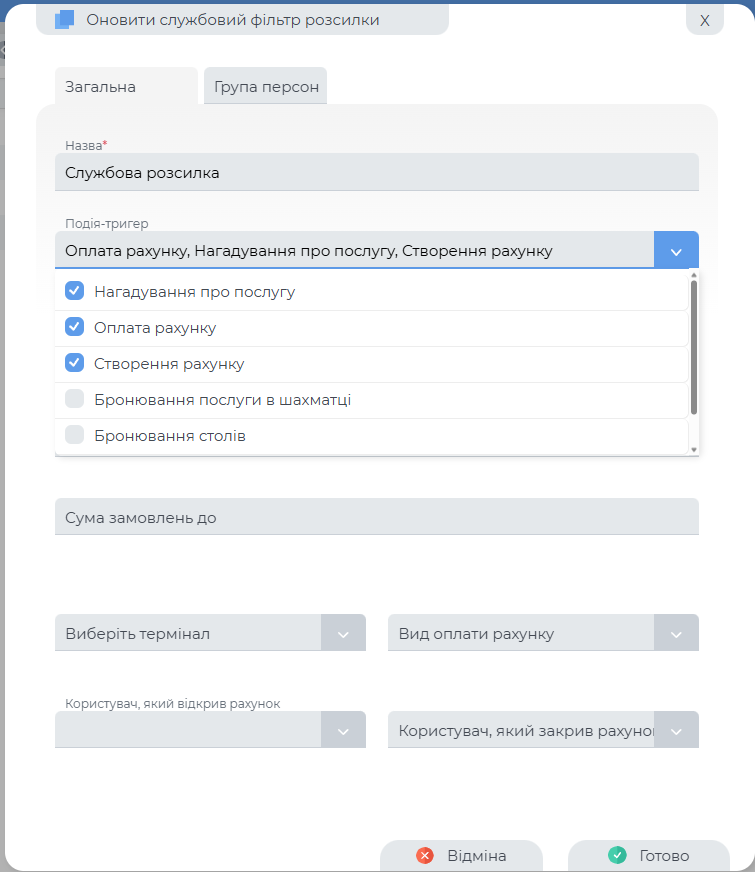Click the Сума замовлень до input field
The image size is (755, 872).
[x=376, y=517]
